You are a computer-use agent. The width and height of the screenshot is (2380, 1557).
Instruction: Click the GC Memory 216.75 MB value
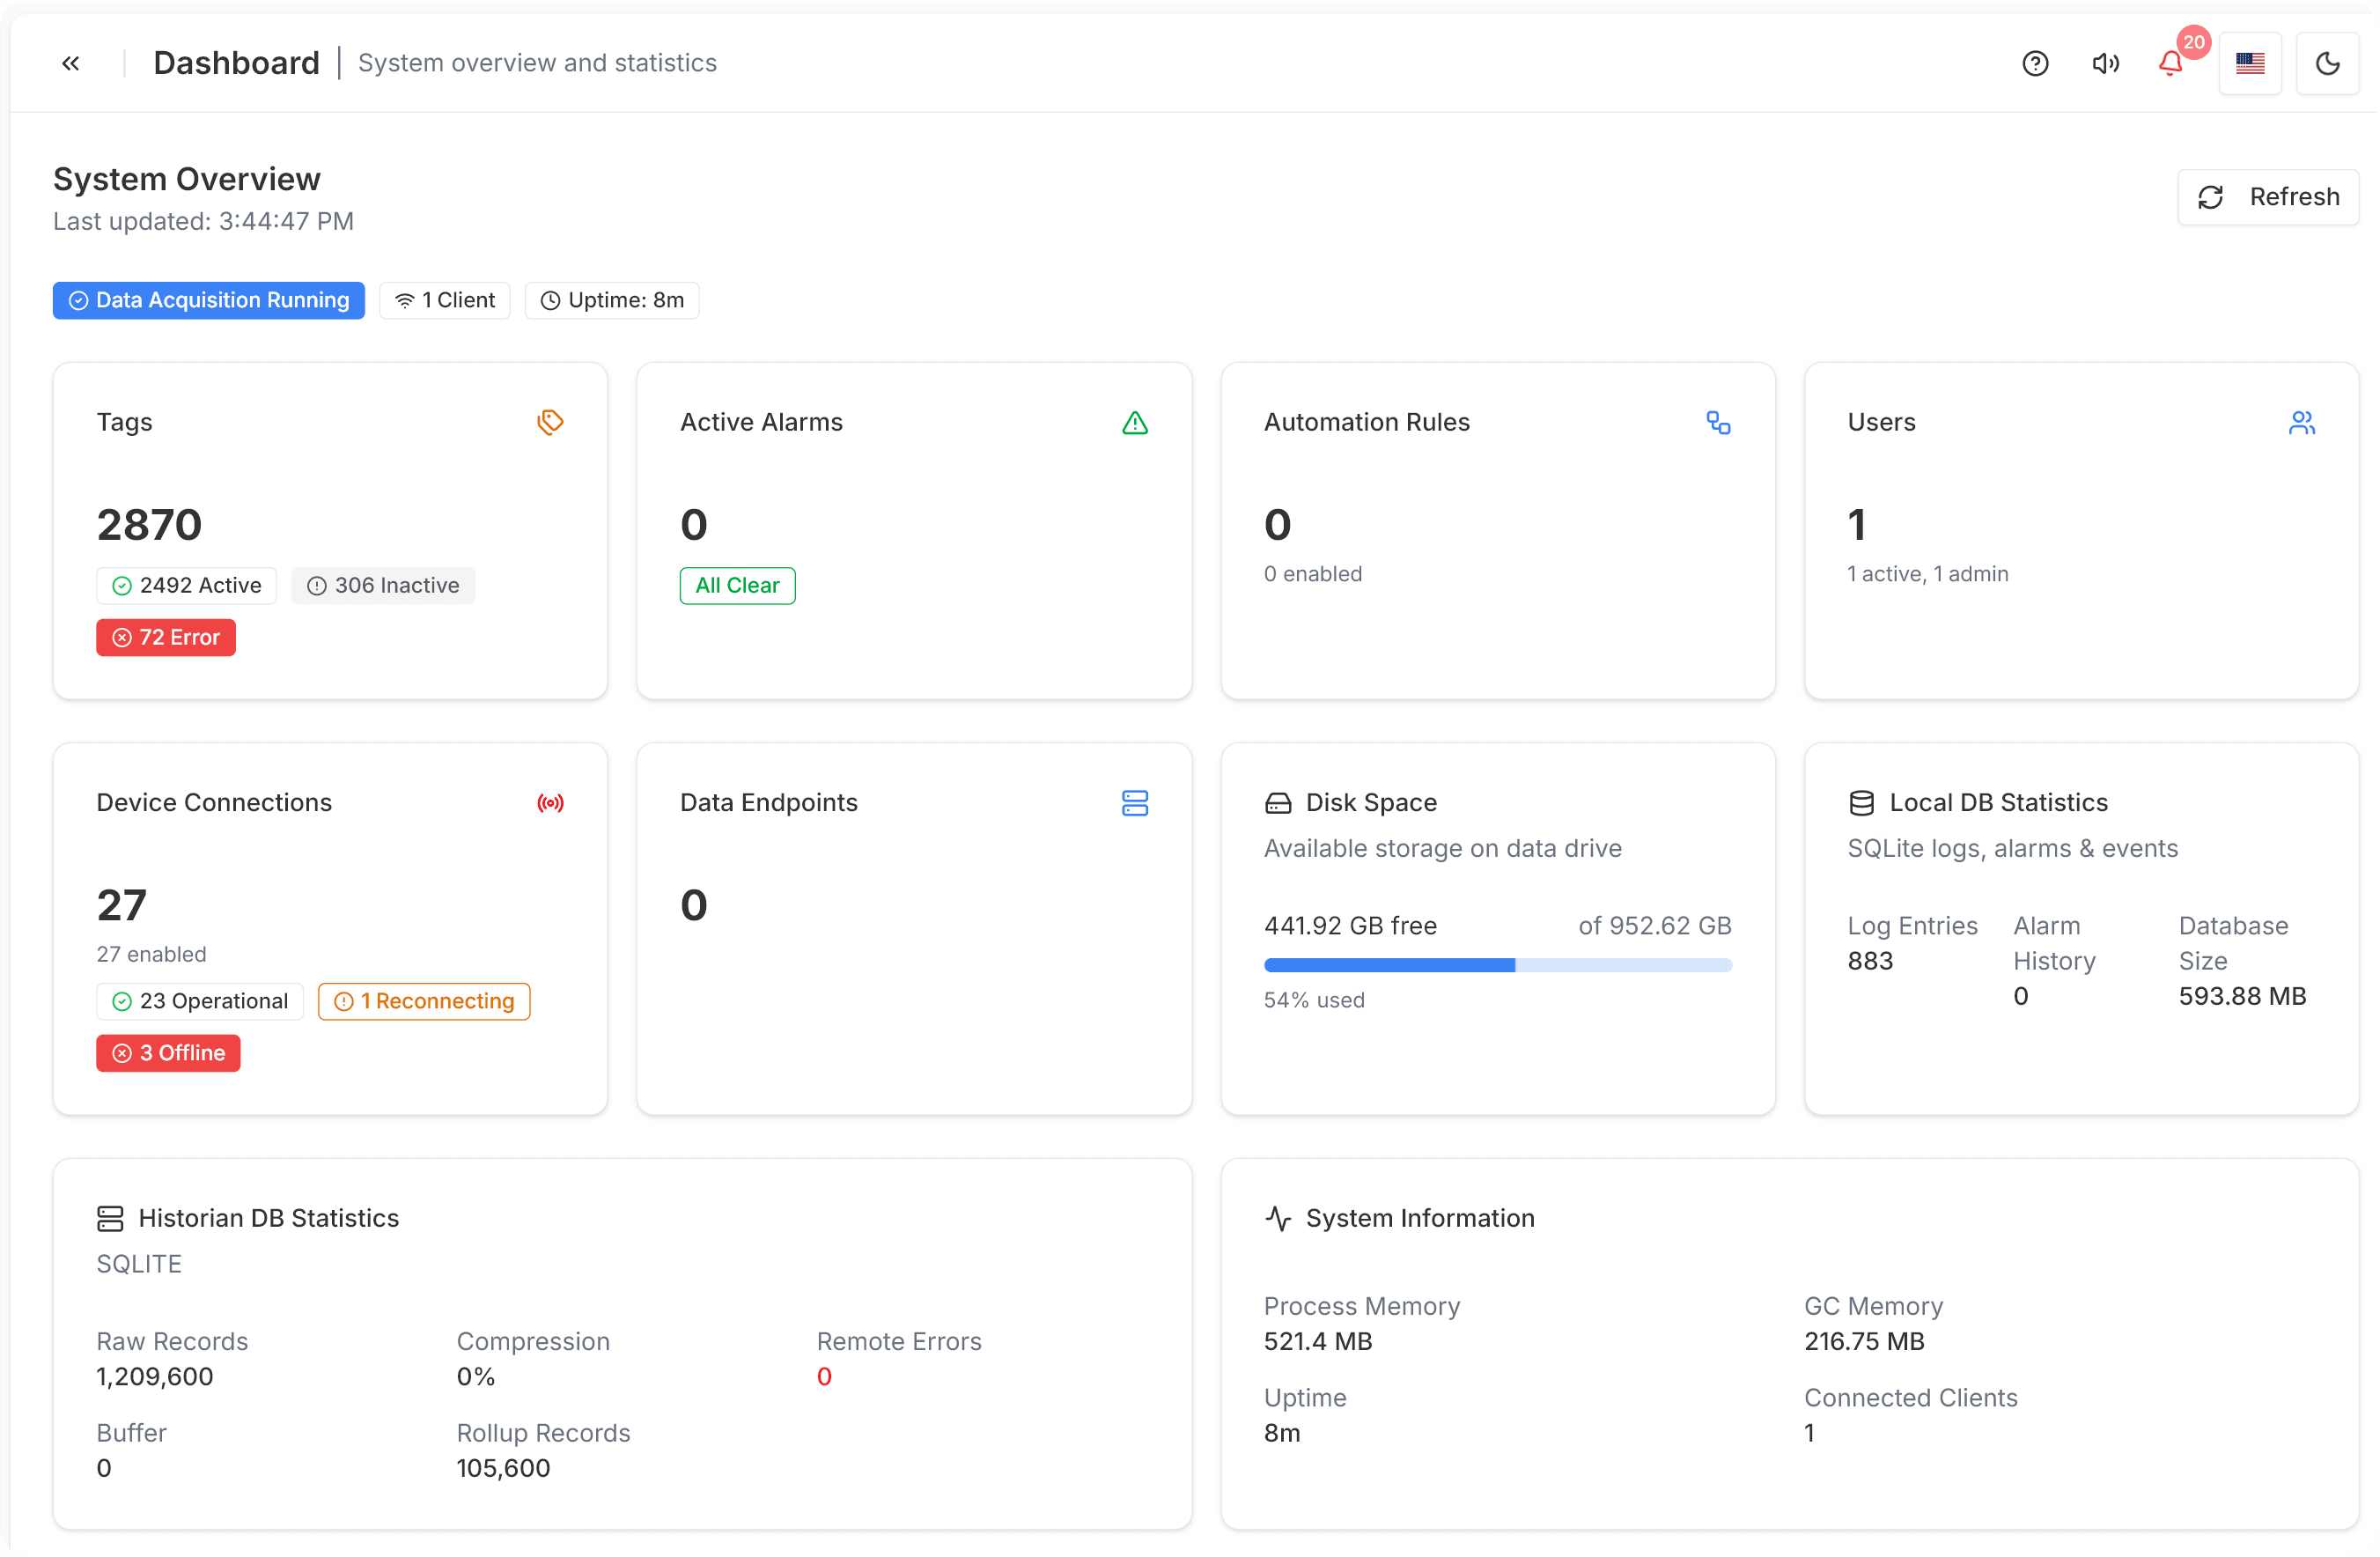(x=1864, y=1341)
